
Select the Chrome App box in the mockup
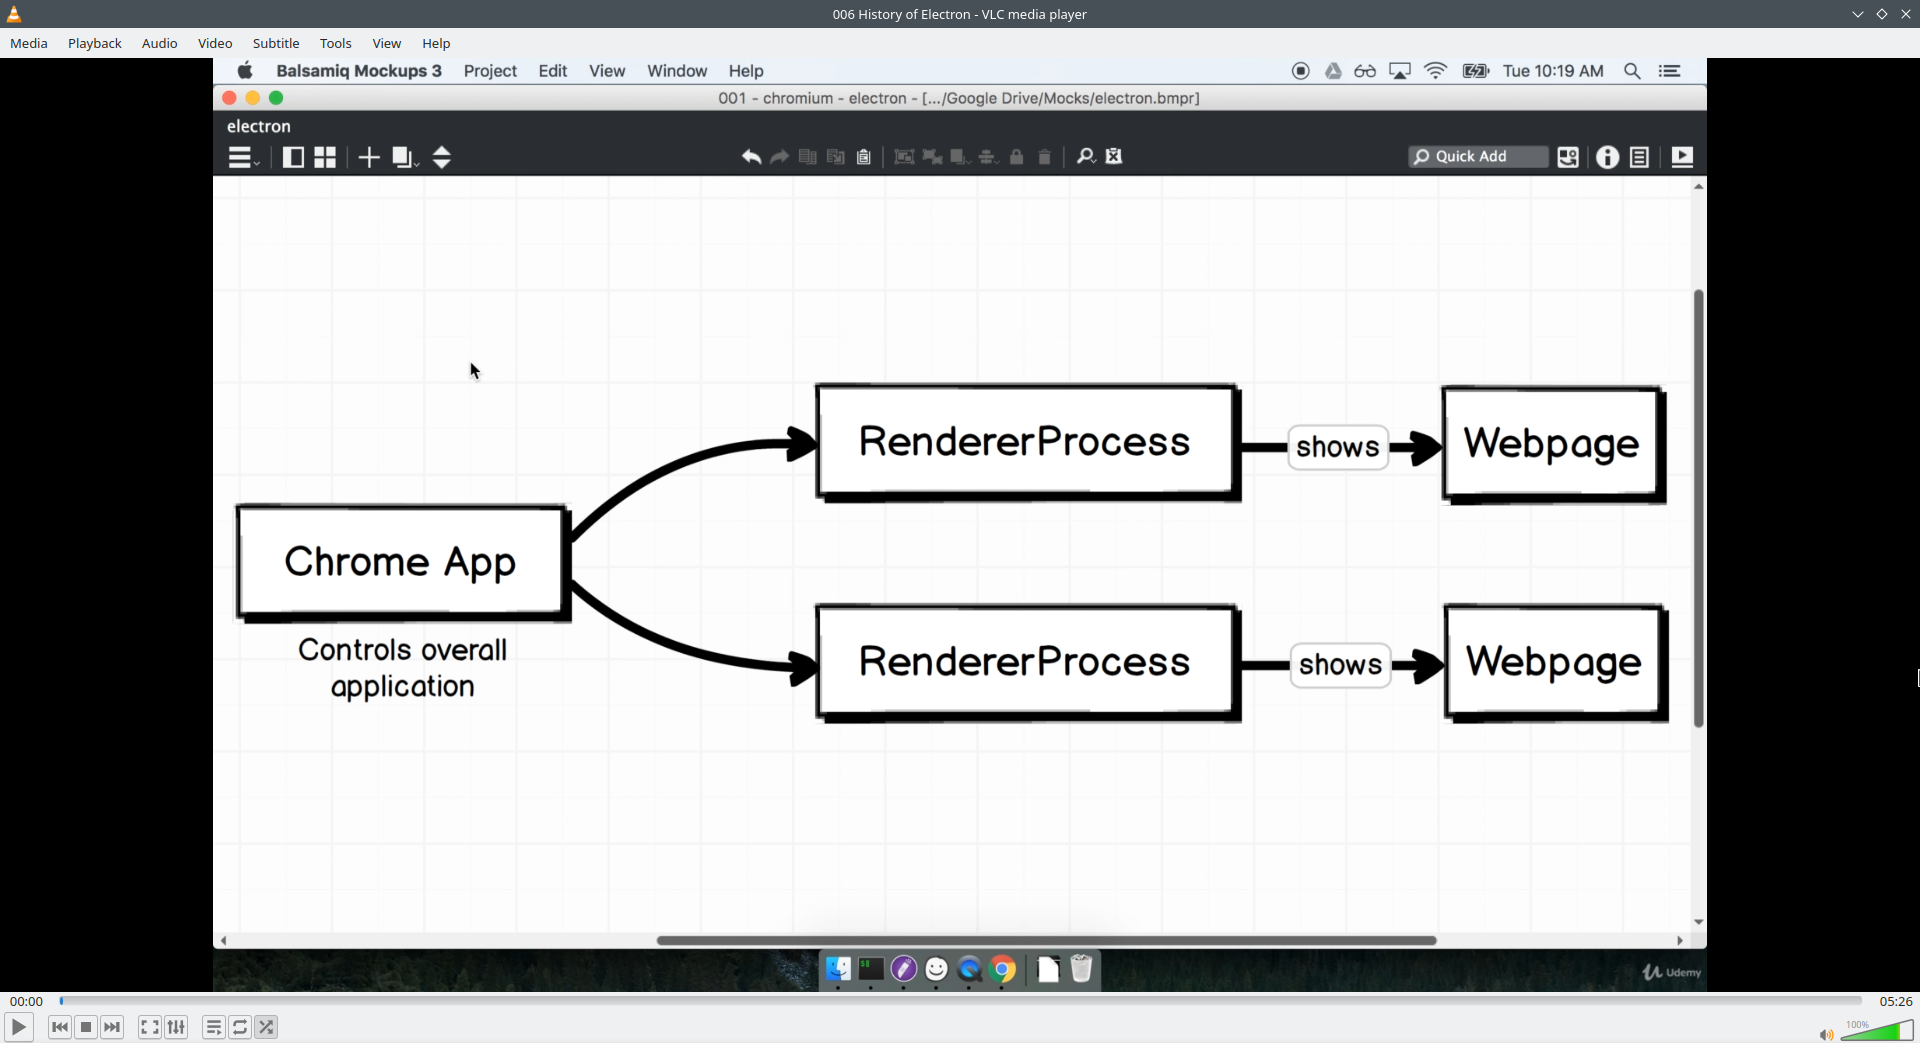[x=403, y=562]
